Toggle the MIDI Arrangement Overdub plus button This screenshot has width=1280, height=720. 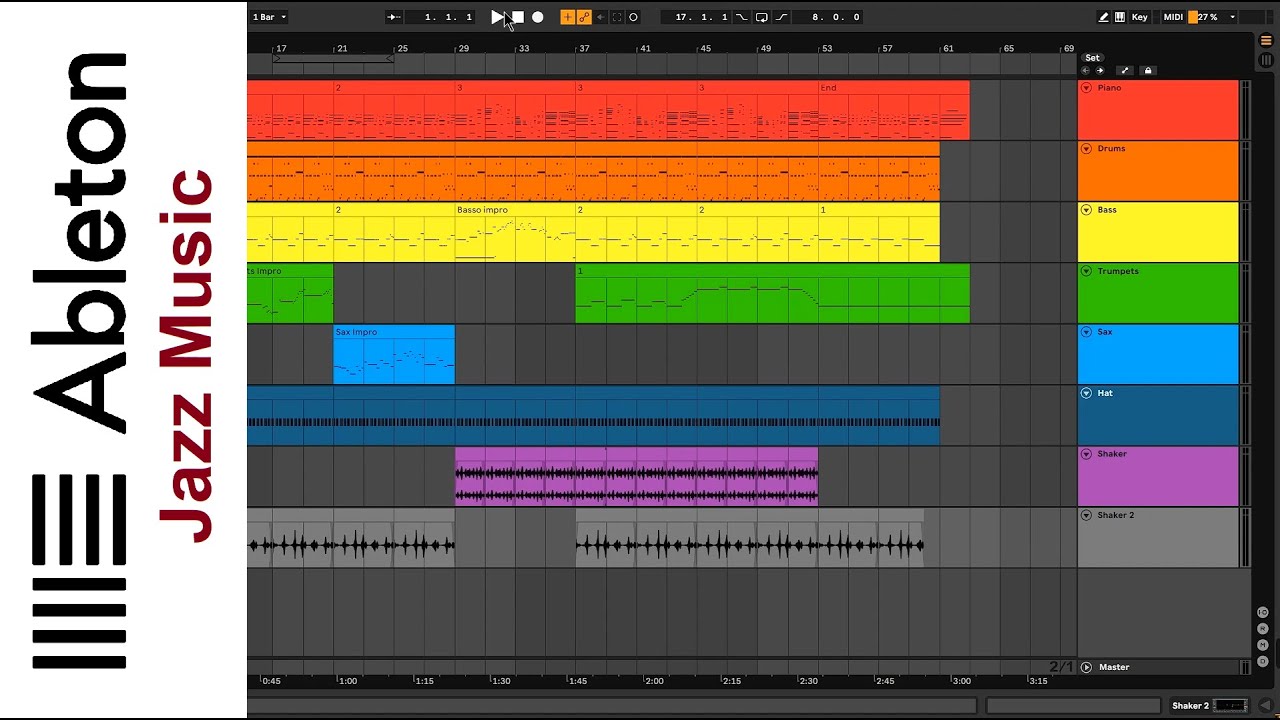coord(567,17)
